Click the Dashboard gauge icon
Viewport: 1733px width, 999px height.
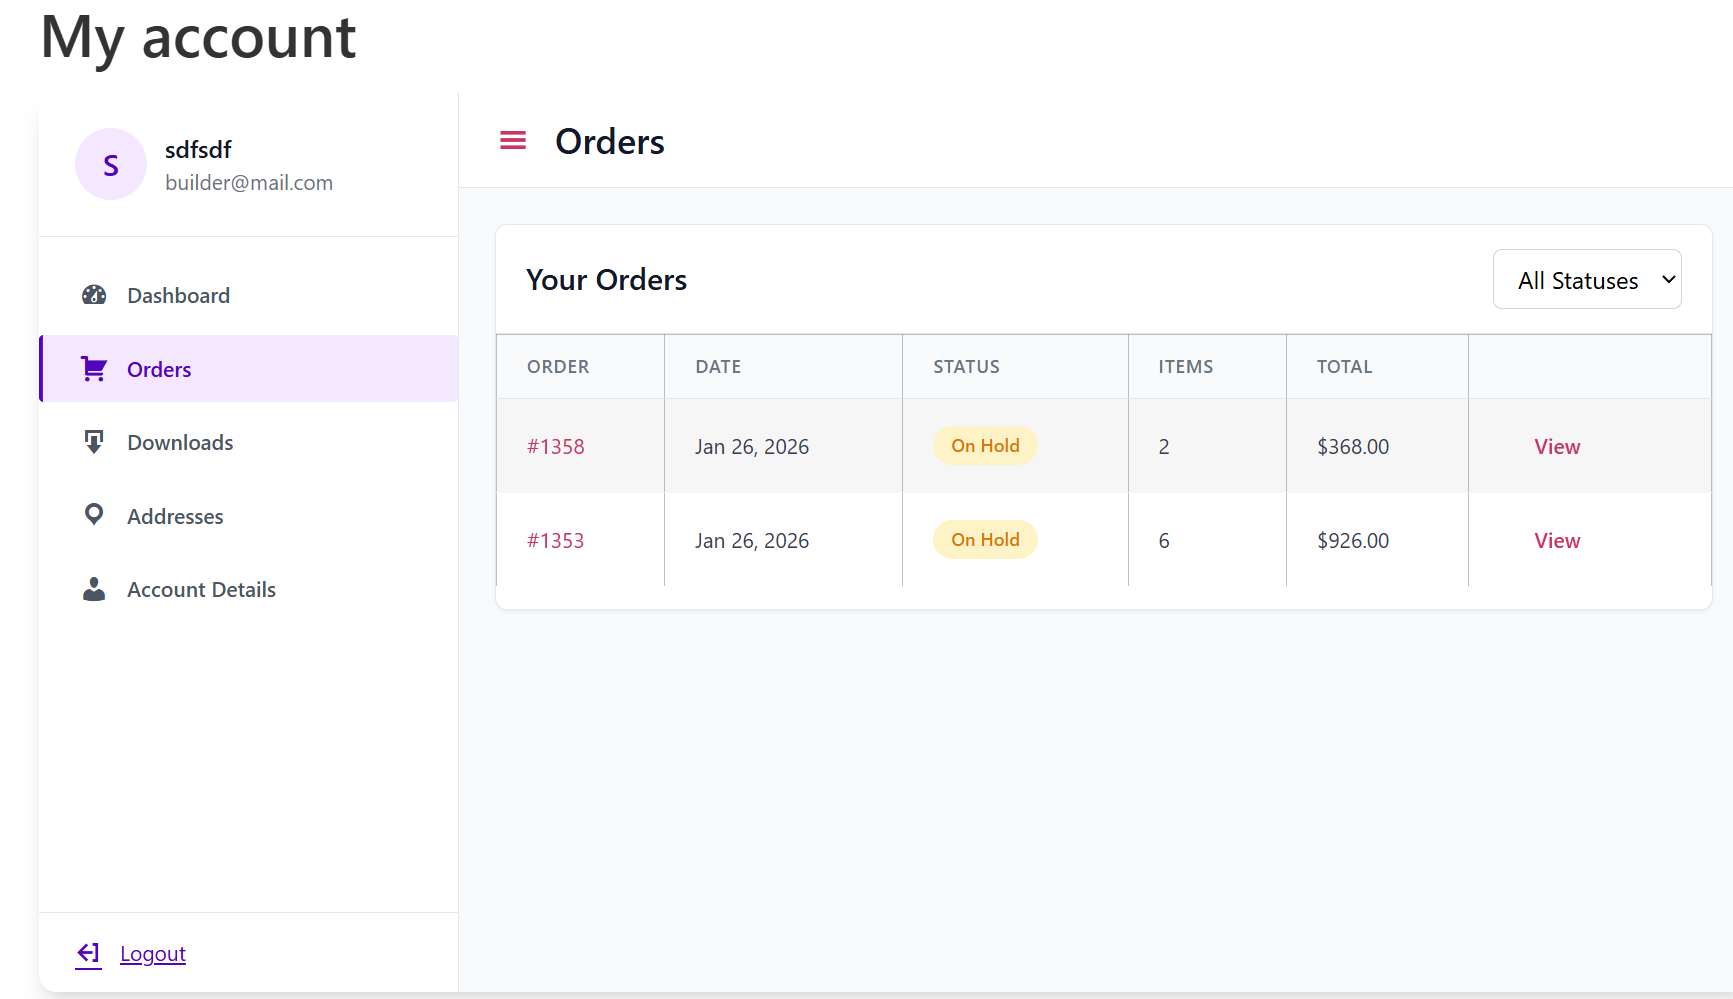pyautogui.click(x=94, y=295)
